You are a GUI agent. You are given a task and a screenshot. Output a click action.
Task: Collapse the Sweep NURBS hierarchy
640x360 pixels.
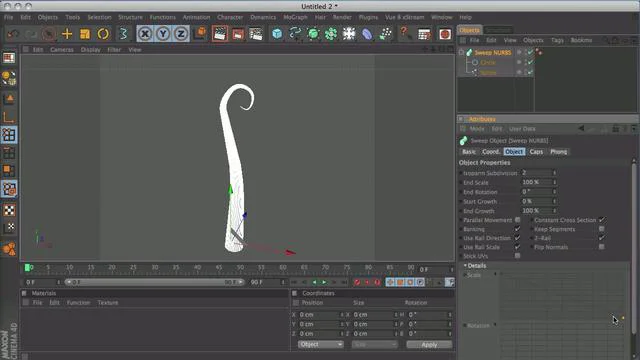pos(461,53)
